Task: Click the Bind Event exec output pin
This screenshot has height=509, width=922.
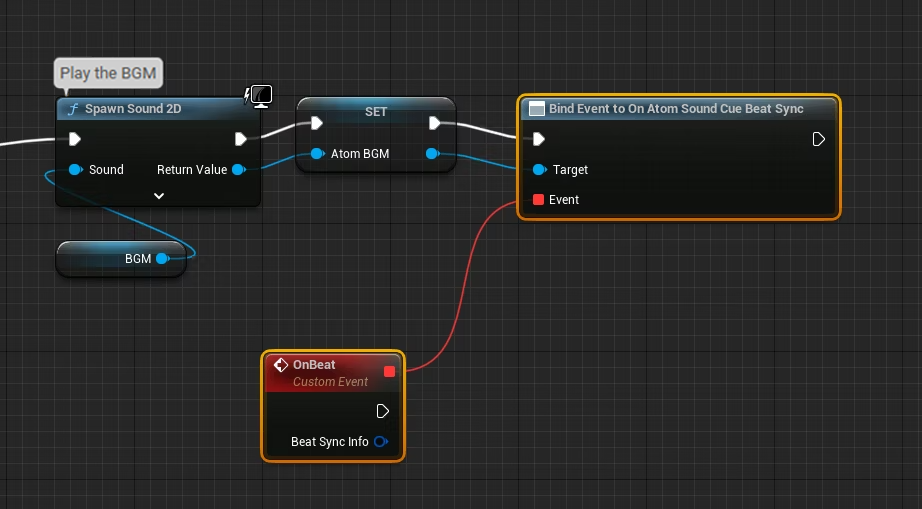Action: point(818,139)
